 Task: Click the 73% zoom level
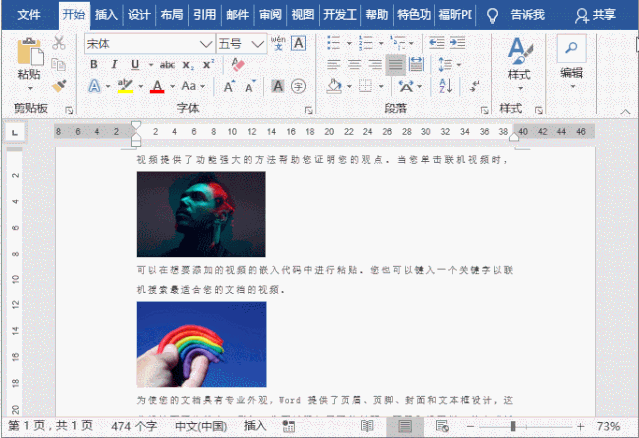pyautogui.click(x=608, y=427)
